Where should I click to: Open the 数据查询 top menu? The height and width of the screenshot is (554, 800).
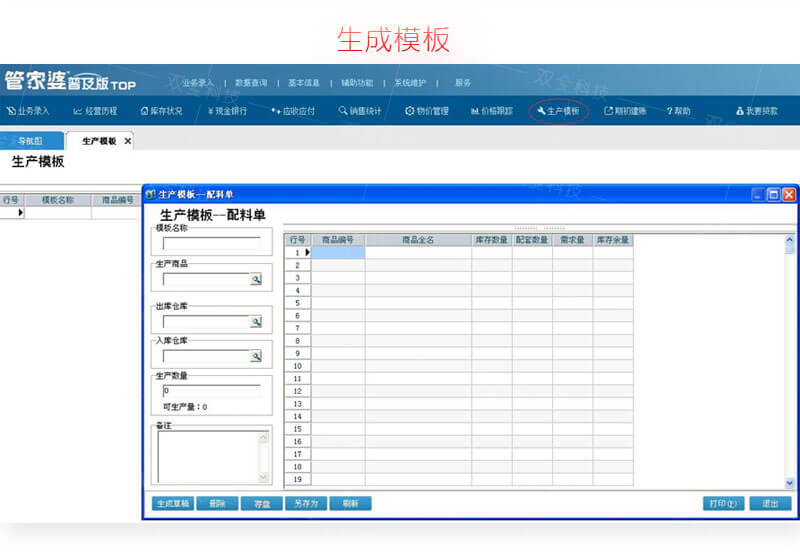pyautogui.click(x=251, y=83)
